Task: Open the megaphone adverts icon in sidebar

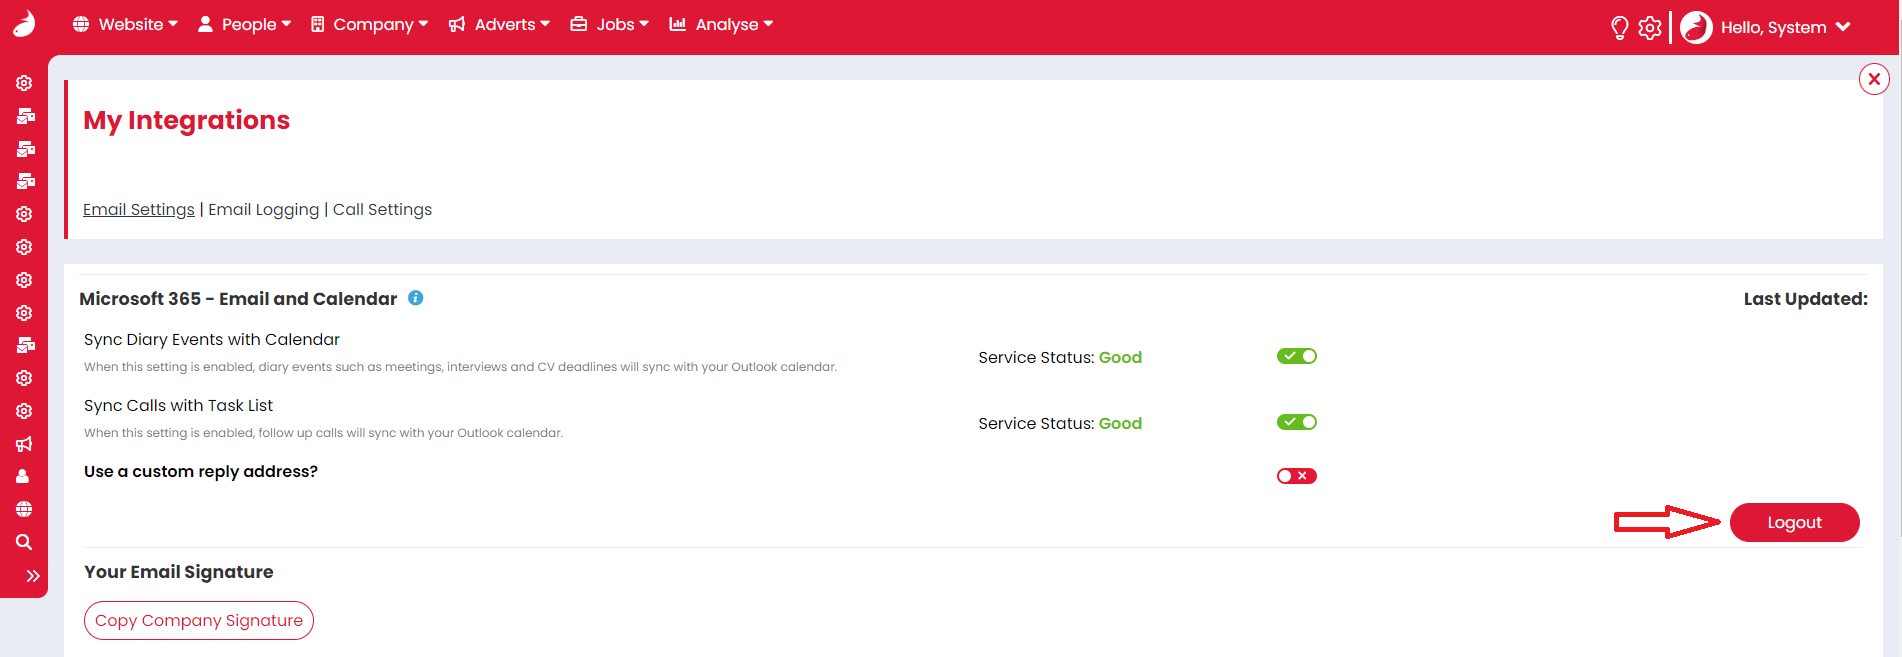Action: pyautogui.click(x=24, y=444)
